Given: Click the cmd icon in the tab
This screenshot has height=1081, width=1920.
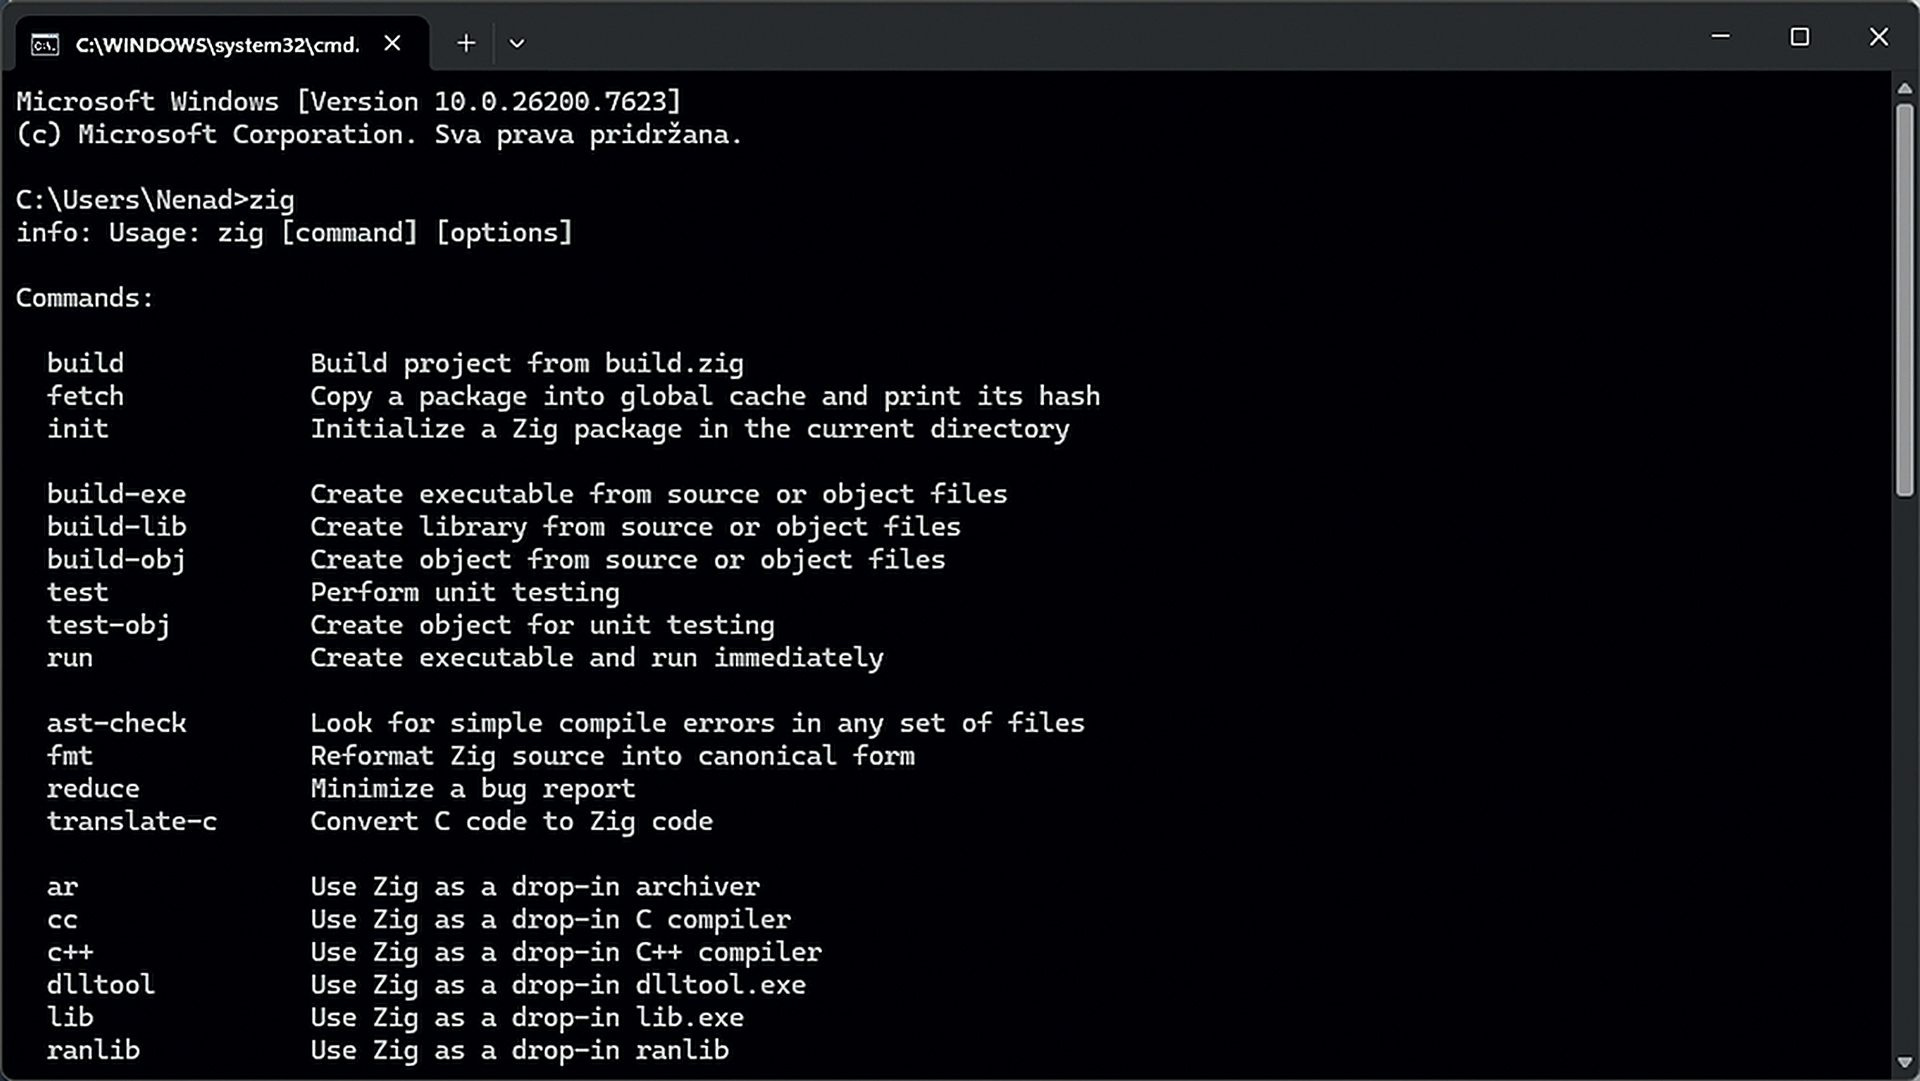Looking at the screenshot, I should [x=45, y=45].
